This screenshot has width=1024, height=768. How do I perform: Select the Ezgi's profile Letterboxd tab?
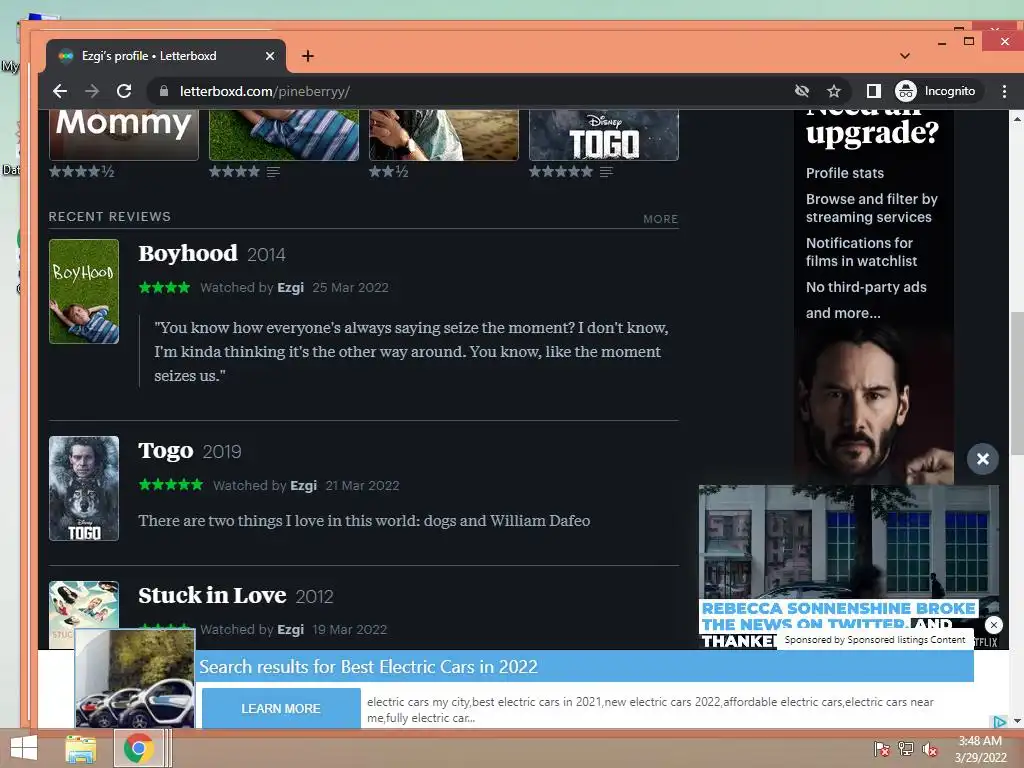(166, 56)
